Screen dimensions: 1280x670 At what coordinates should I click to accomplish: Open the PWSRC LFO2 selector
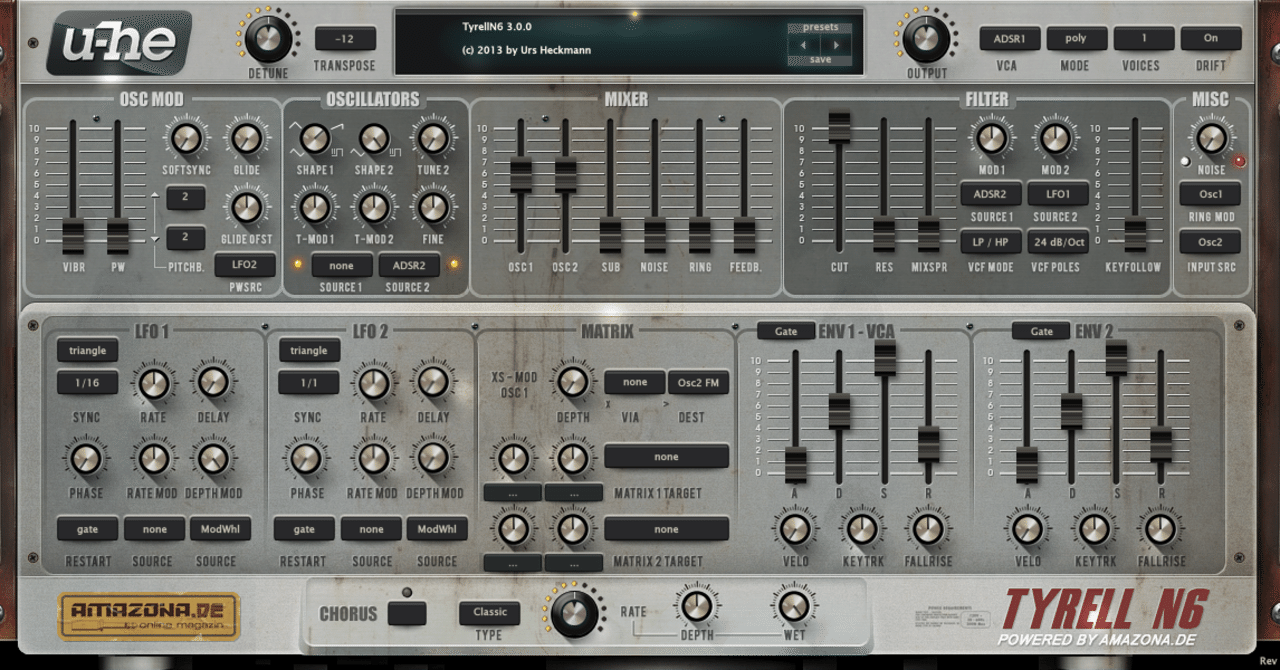tap(245, 265)
